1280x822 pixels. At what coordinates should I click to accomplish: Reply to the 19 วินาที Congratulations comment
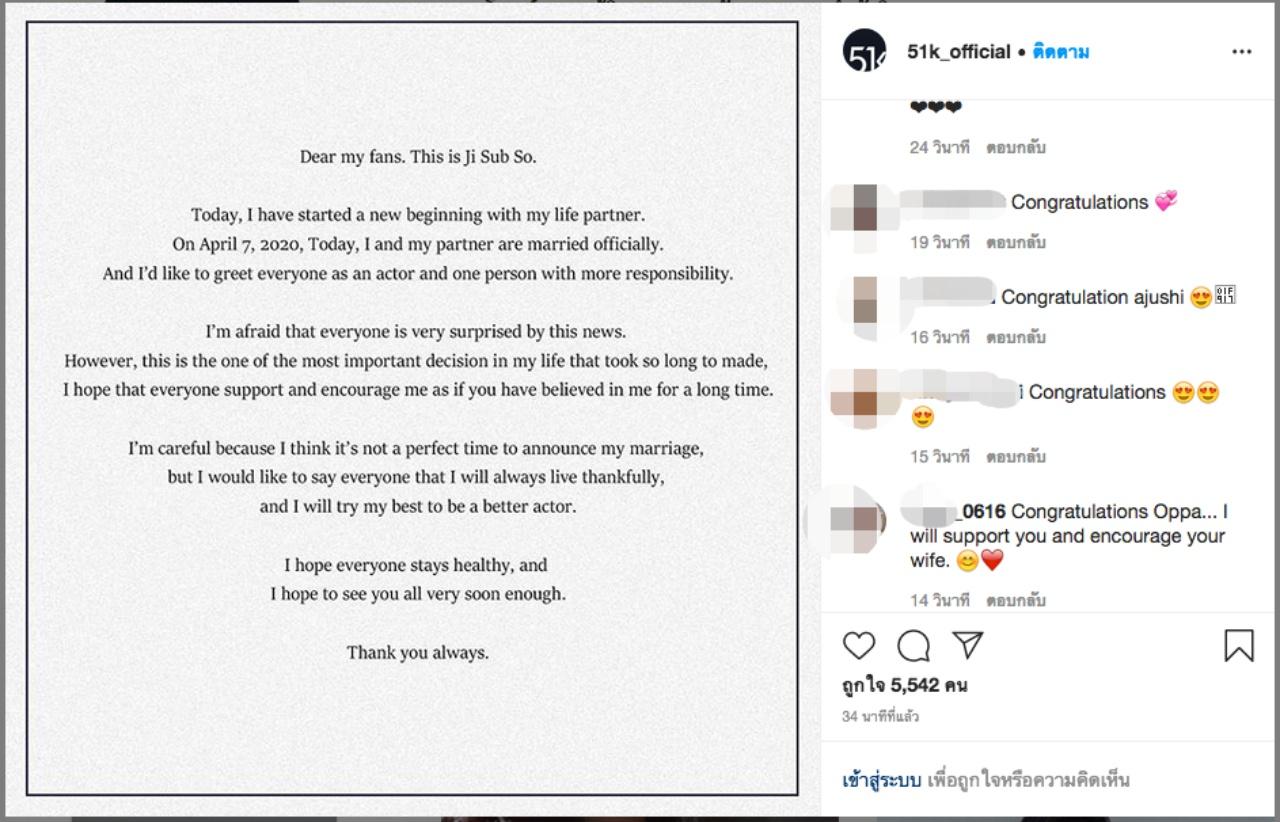[x=1015, y=243]
